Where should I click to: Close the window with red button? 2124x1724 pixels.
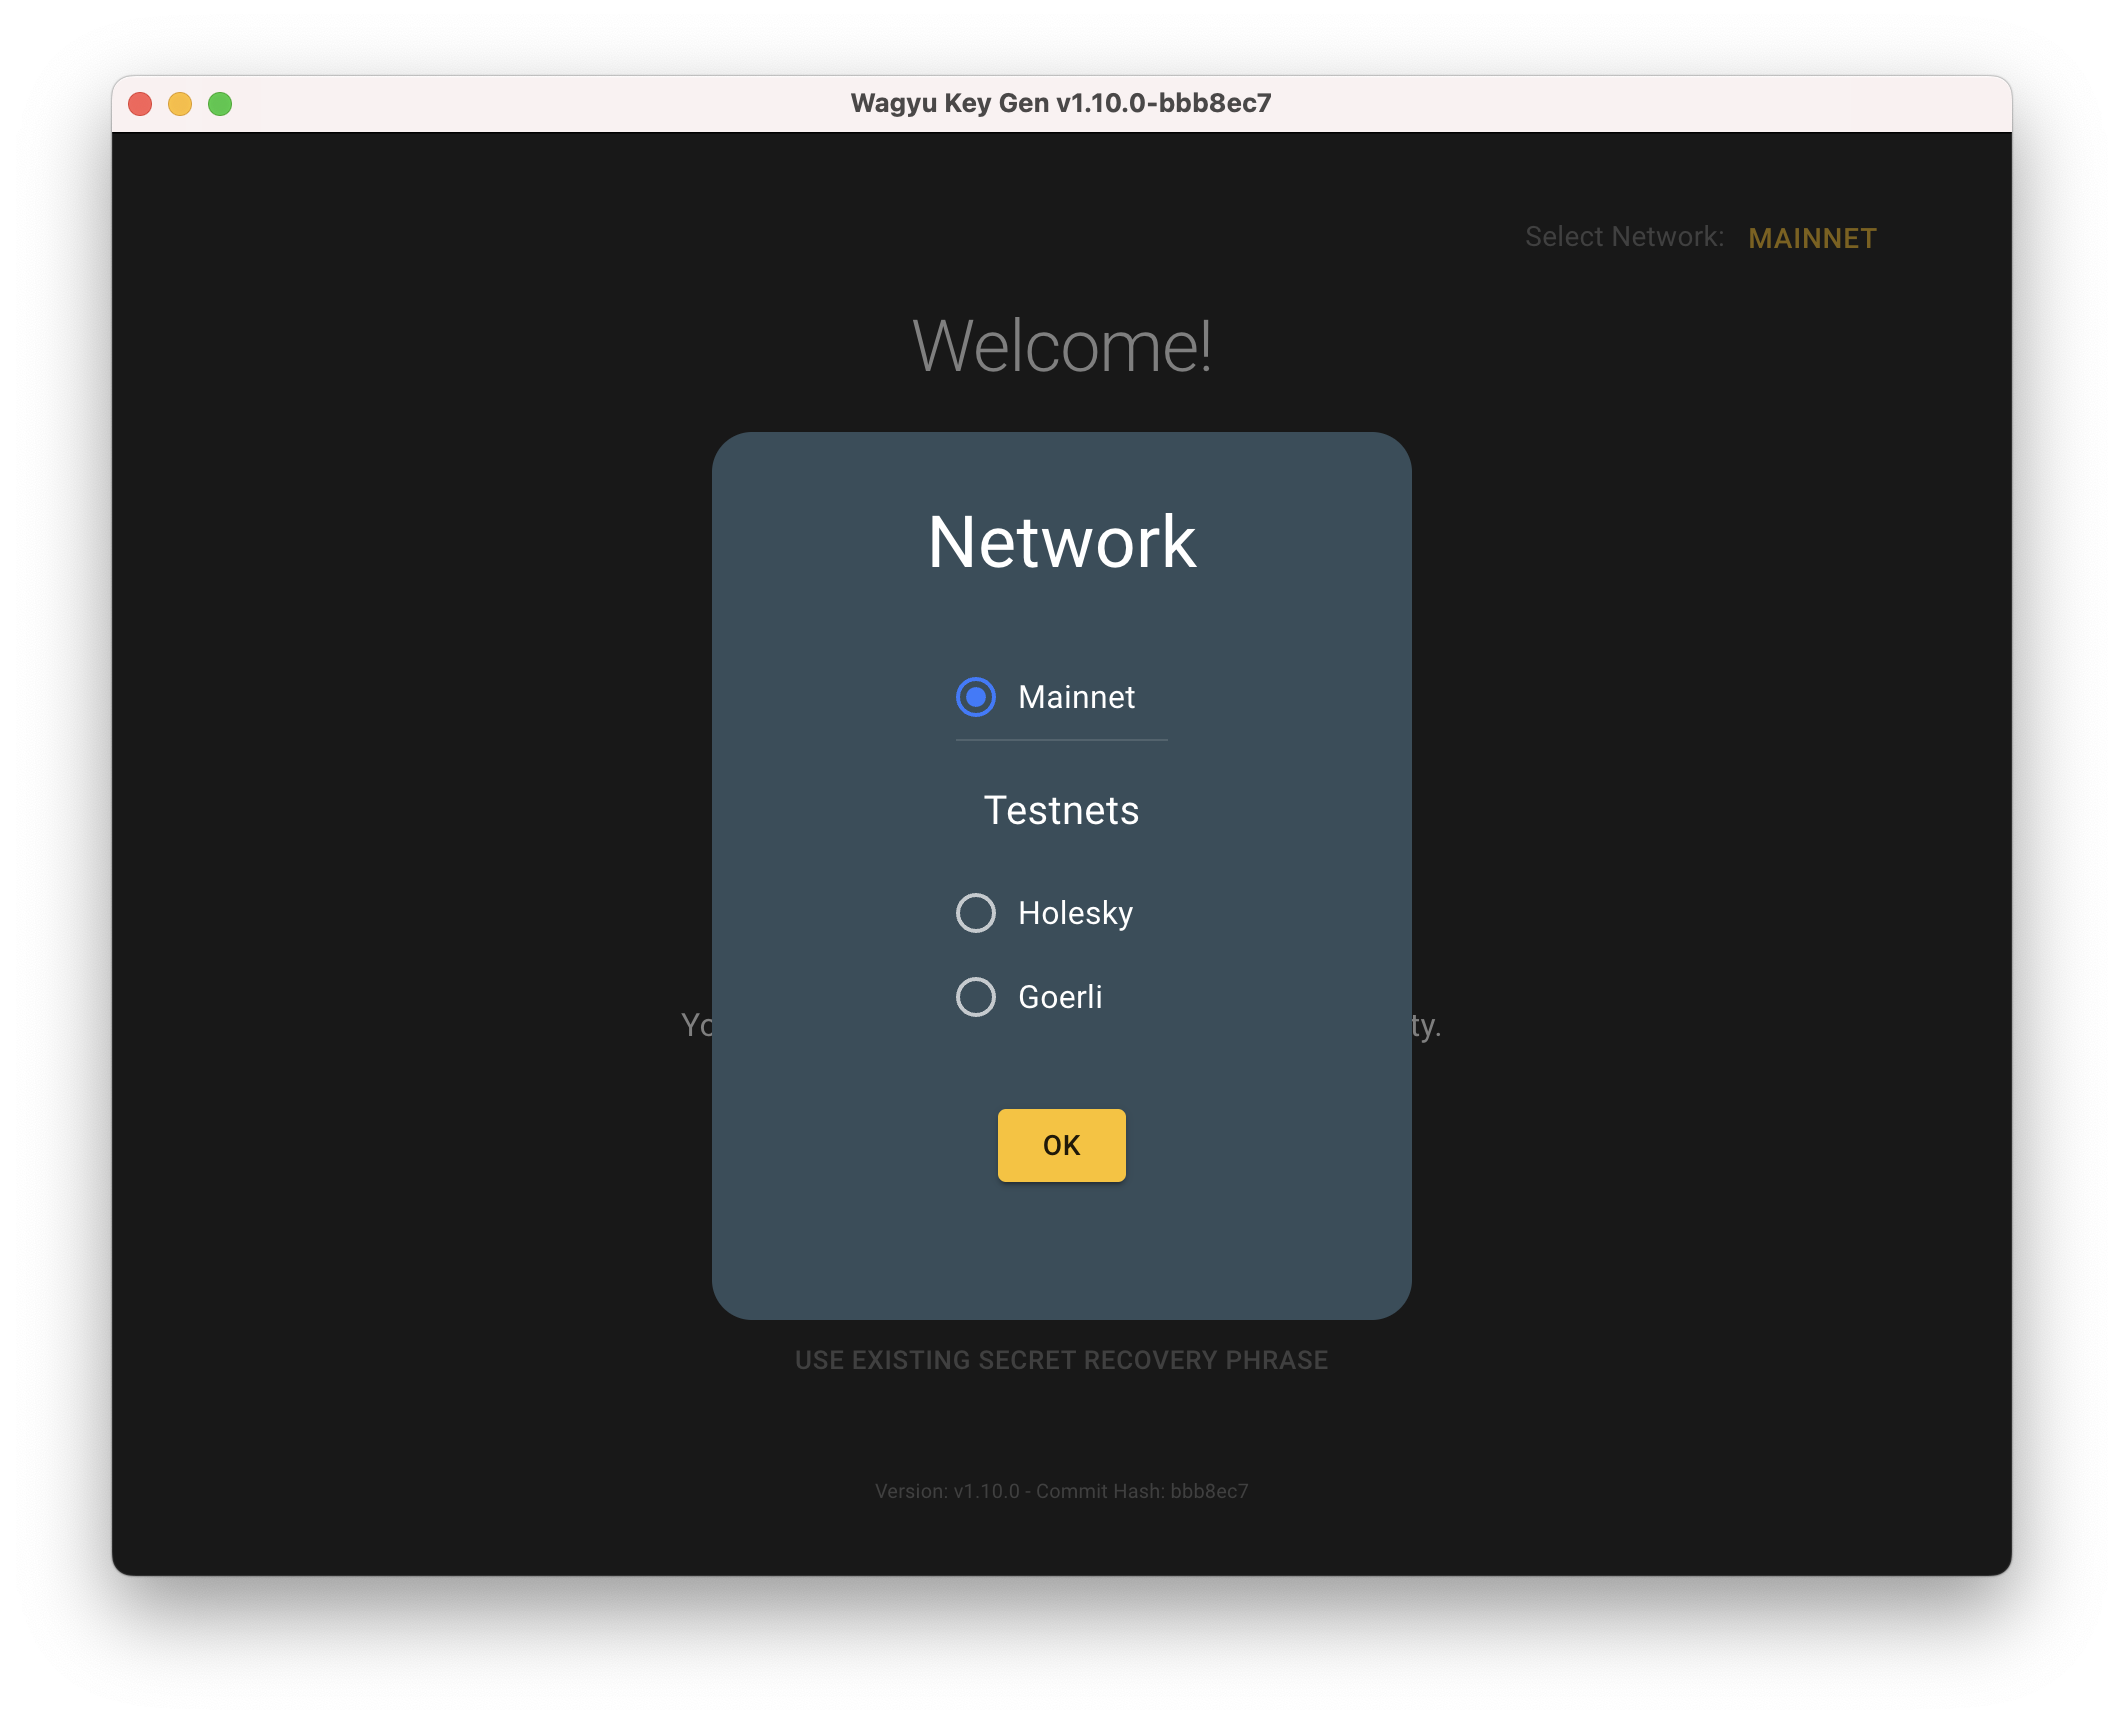coord(140,104)
